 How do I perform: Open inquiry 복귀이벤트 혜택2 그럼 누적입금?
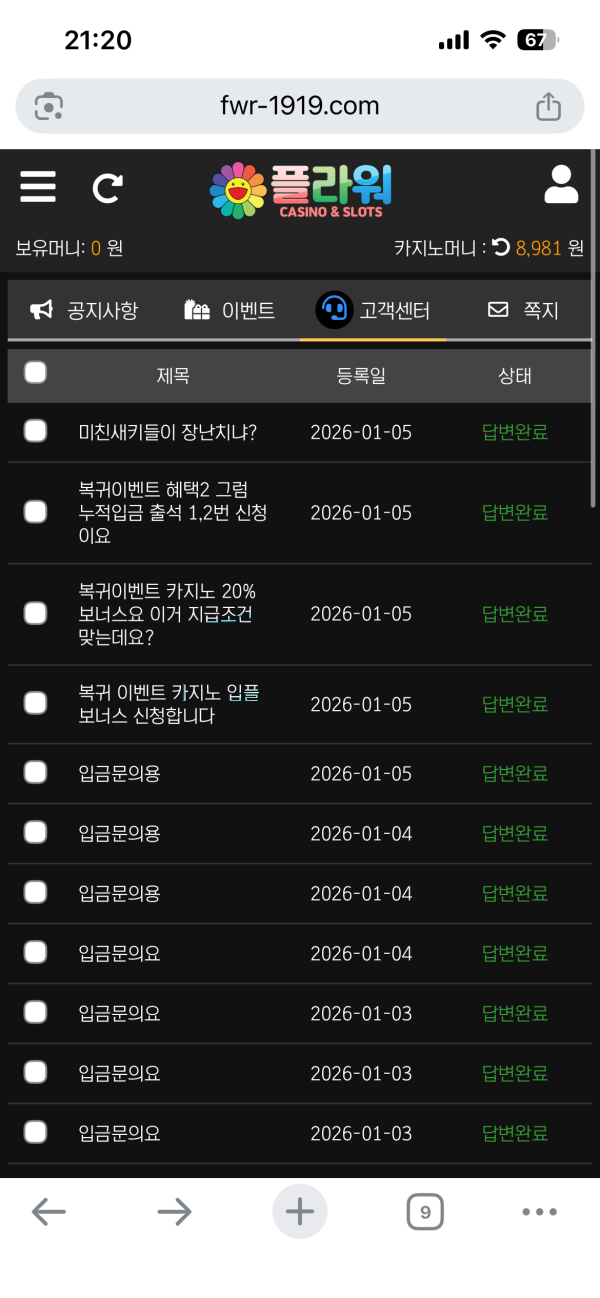[x=172, y=512]
